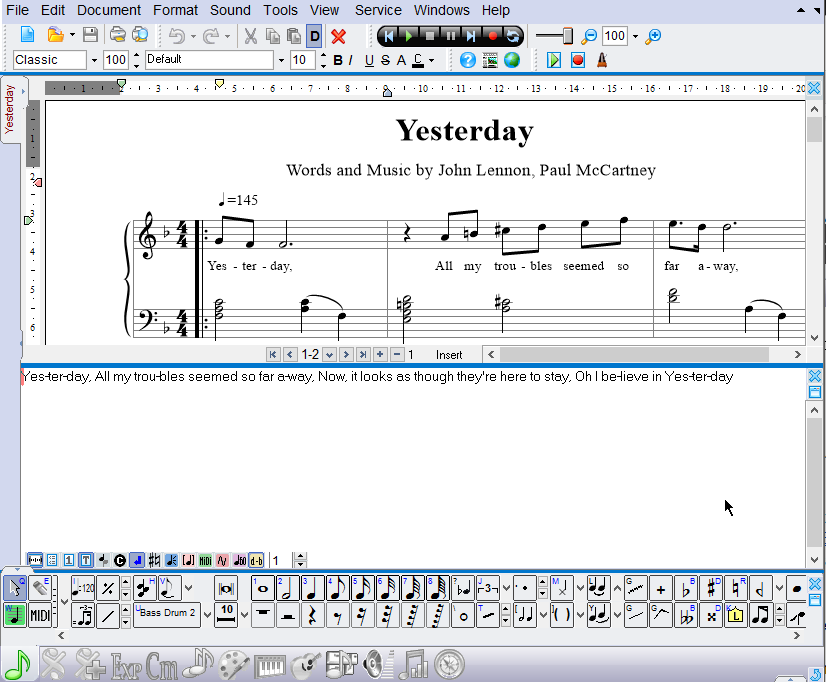Select the quarter note duration button
The height and width of the screenshot is (682, 826).
(312, 588)
